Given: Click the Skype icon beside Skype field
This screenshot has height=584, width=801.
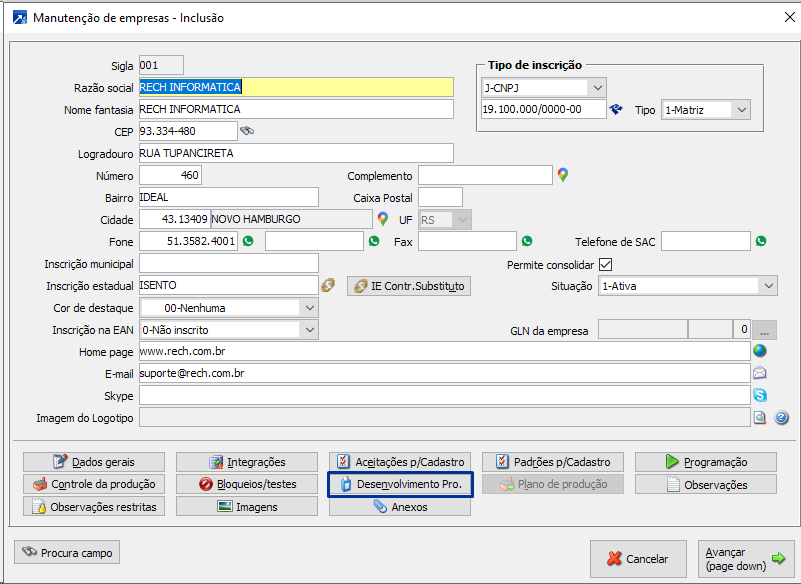Looking at the screenshot, I should coord(760,395).
